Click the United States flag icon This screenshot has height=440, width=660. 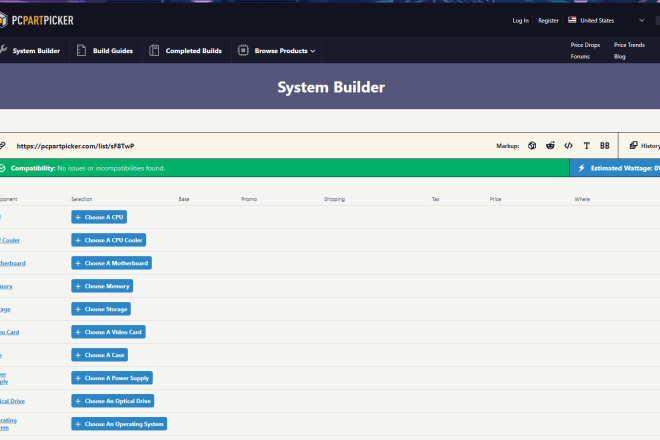(572, 20)
